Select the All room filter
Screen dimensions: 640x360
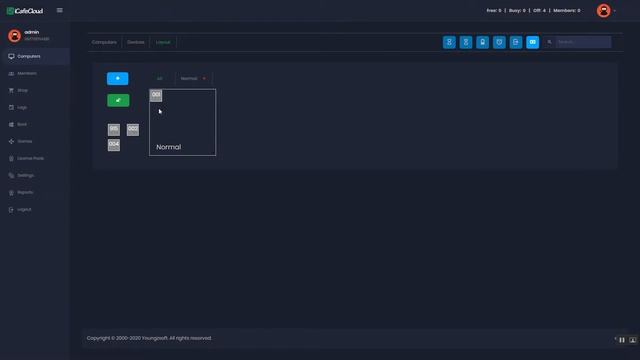point(160,78)
